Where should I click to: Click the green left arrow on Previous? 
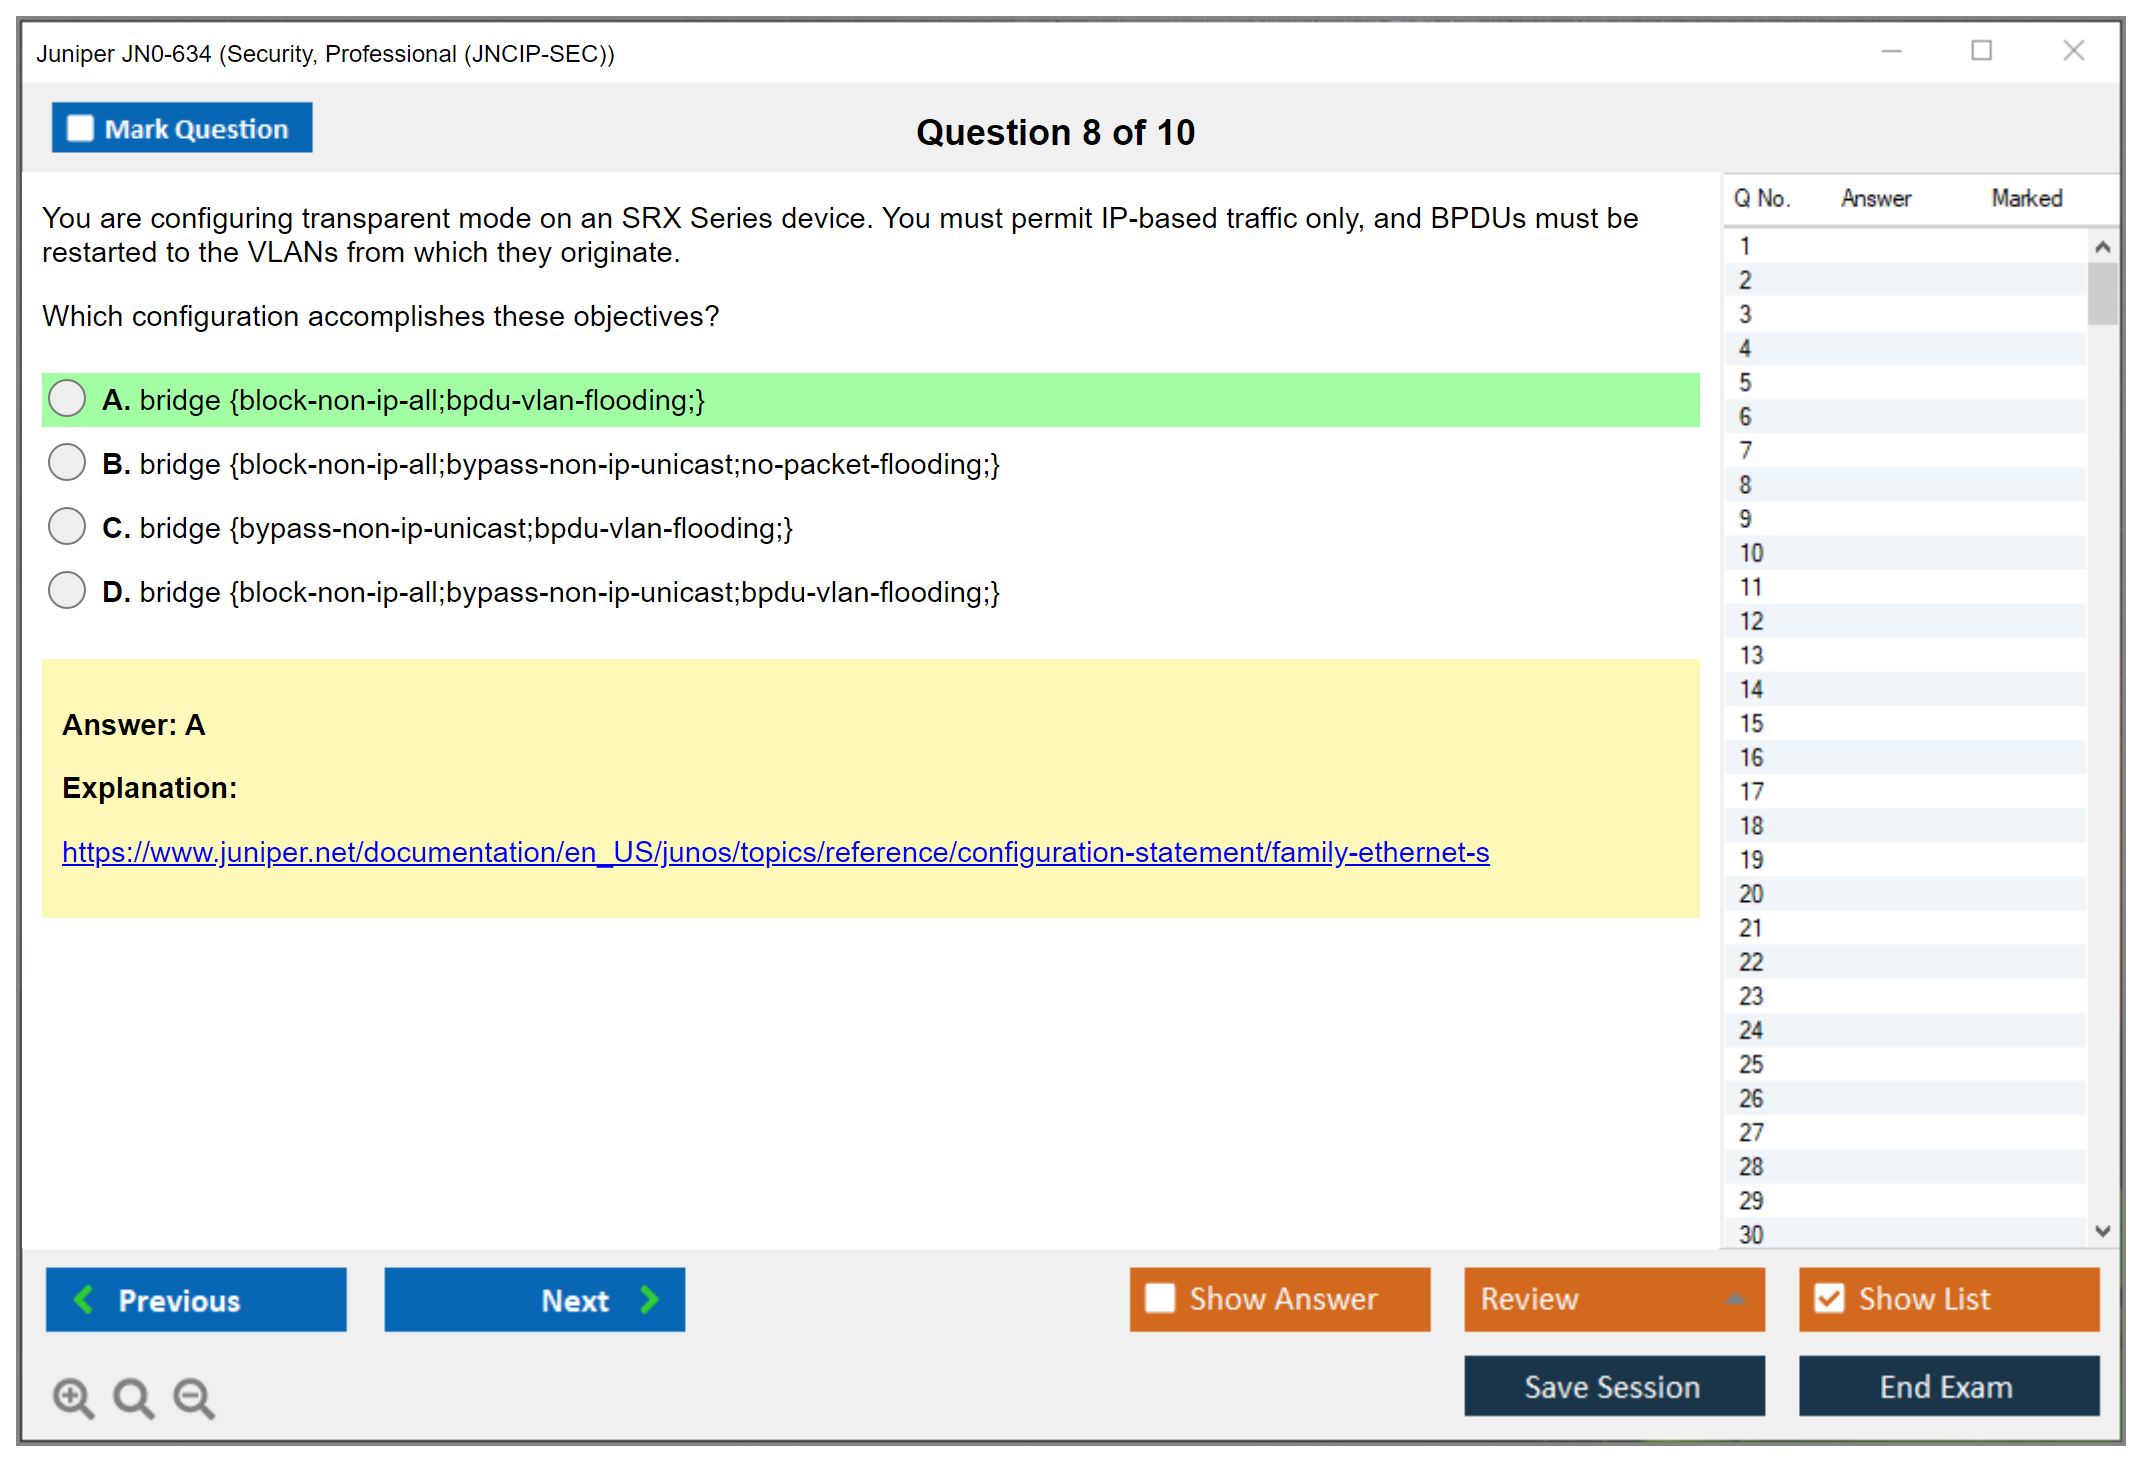(85, 1299)
